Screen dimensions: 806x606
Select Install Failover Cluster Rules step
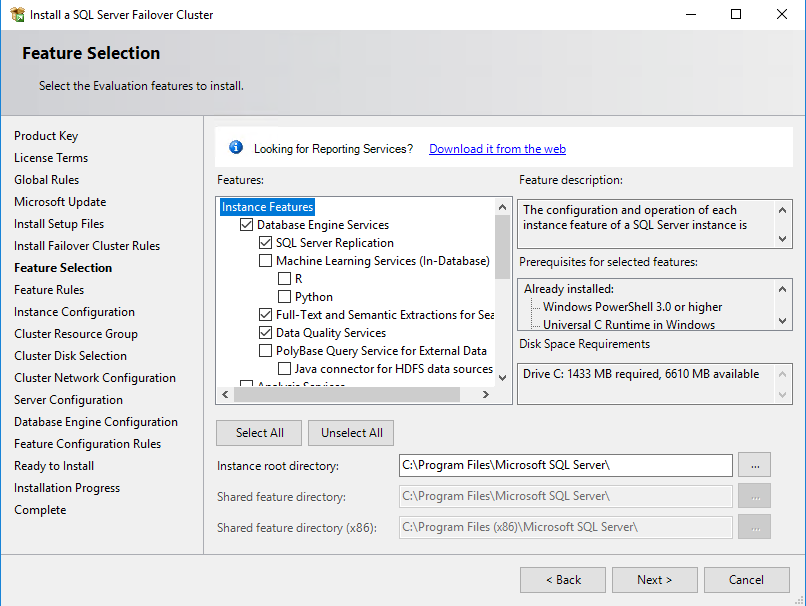(x=87, y=246)
